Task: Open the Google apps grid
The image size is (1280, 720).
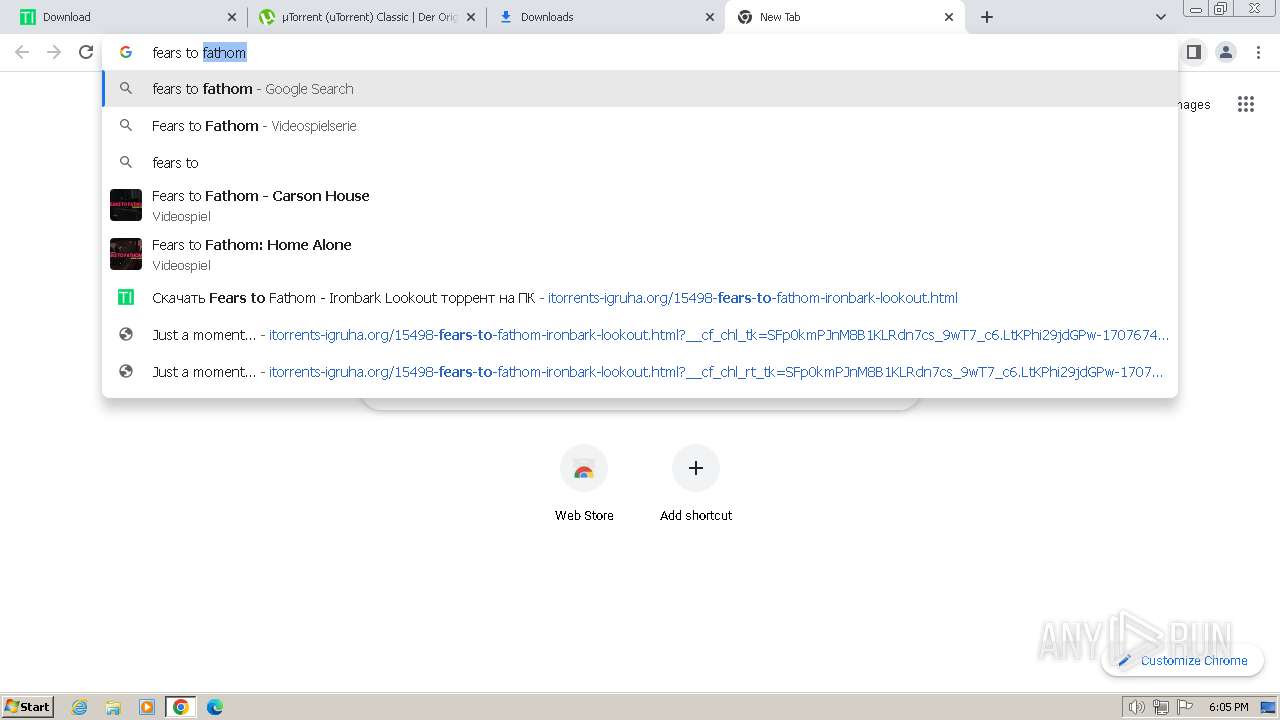Action: (x=1245, y=104)
